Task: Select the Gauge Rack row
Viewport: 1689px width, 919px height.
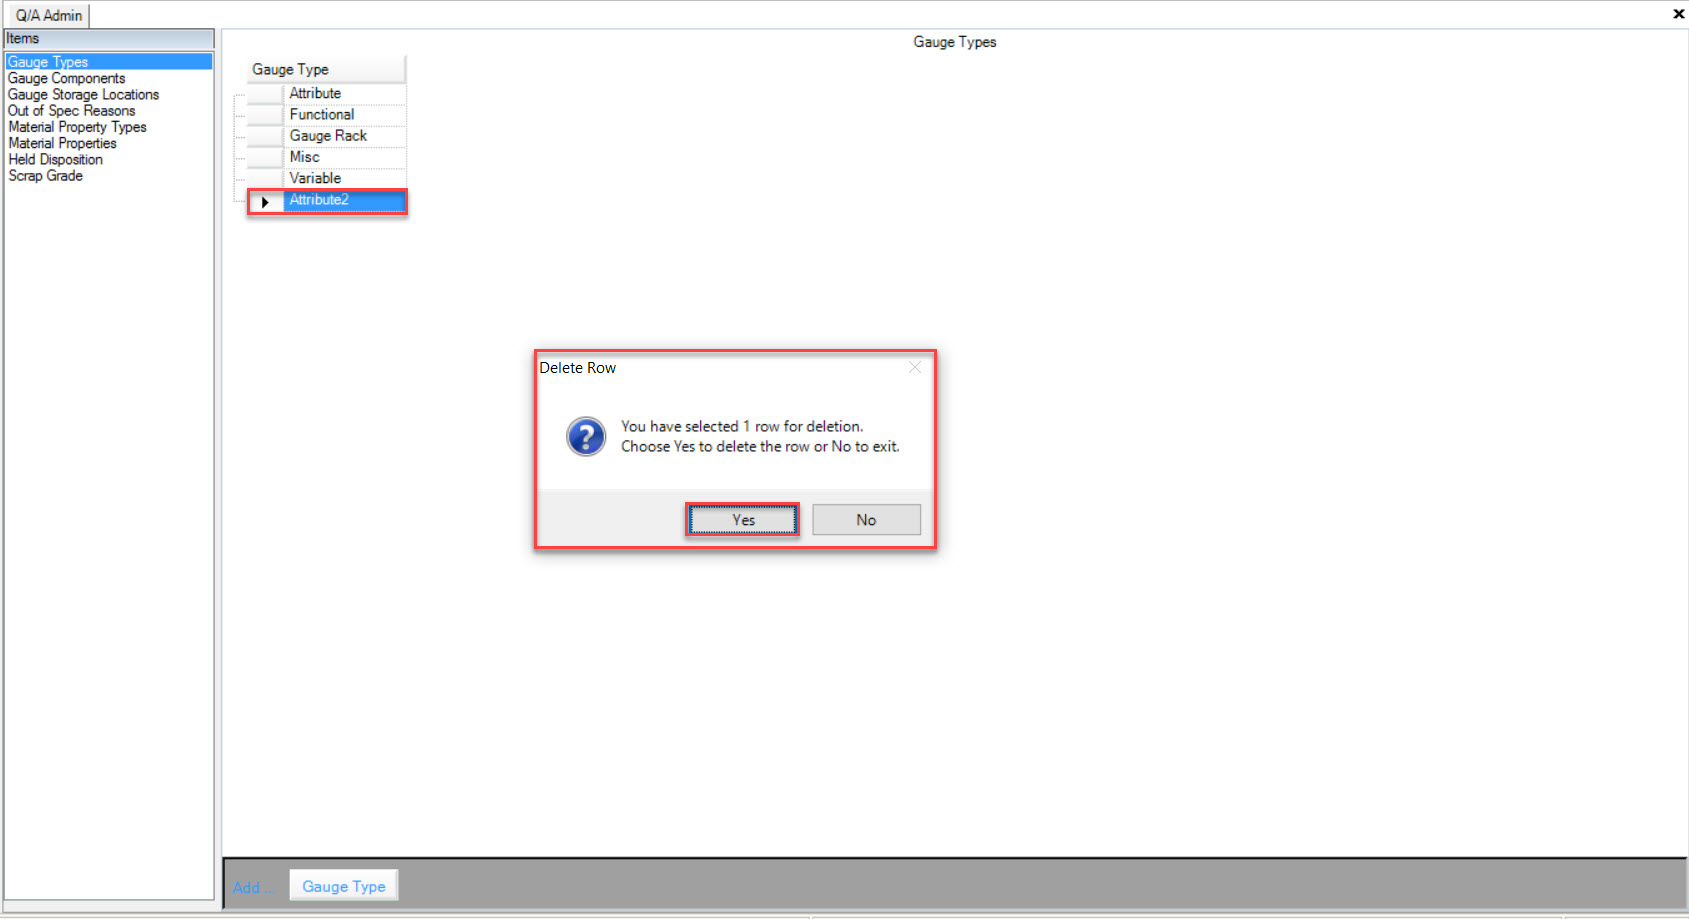Action: pos(345,135)
